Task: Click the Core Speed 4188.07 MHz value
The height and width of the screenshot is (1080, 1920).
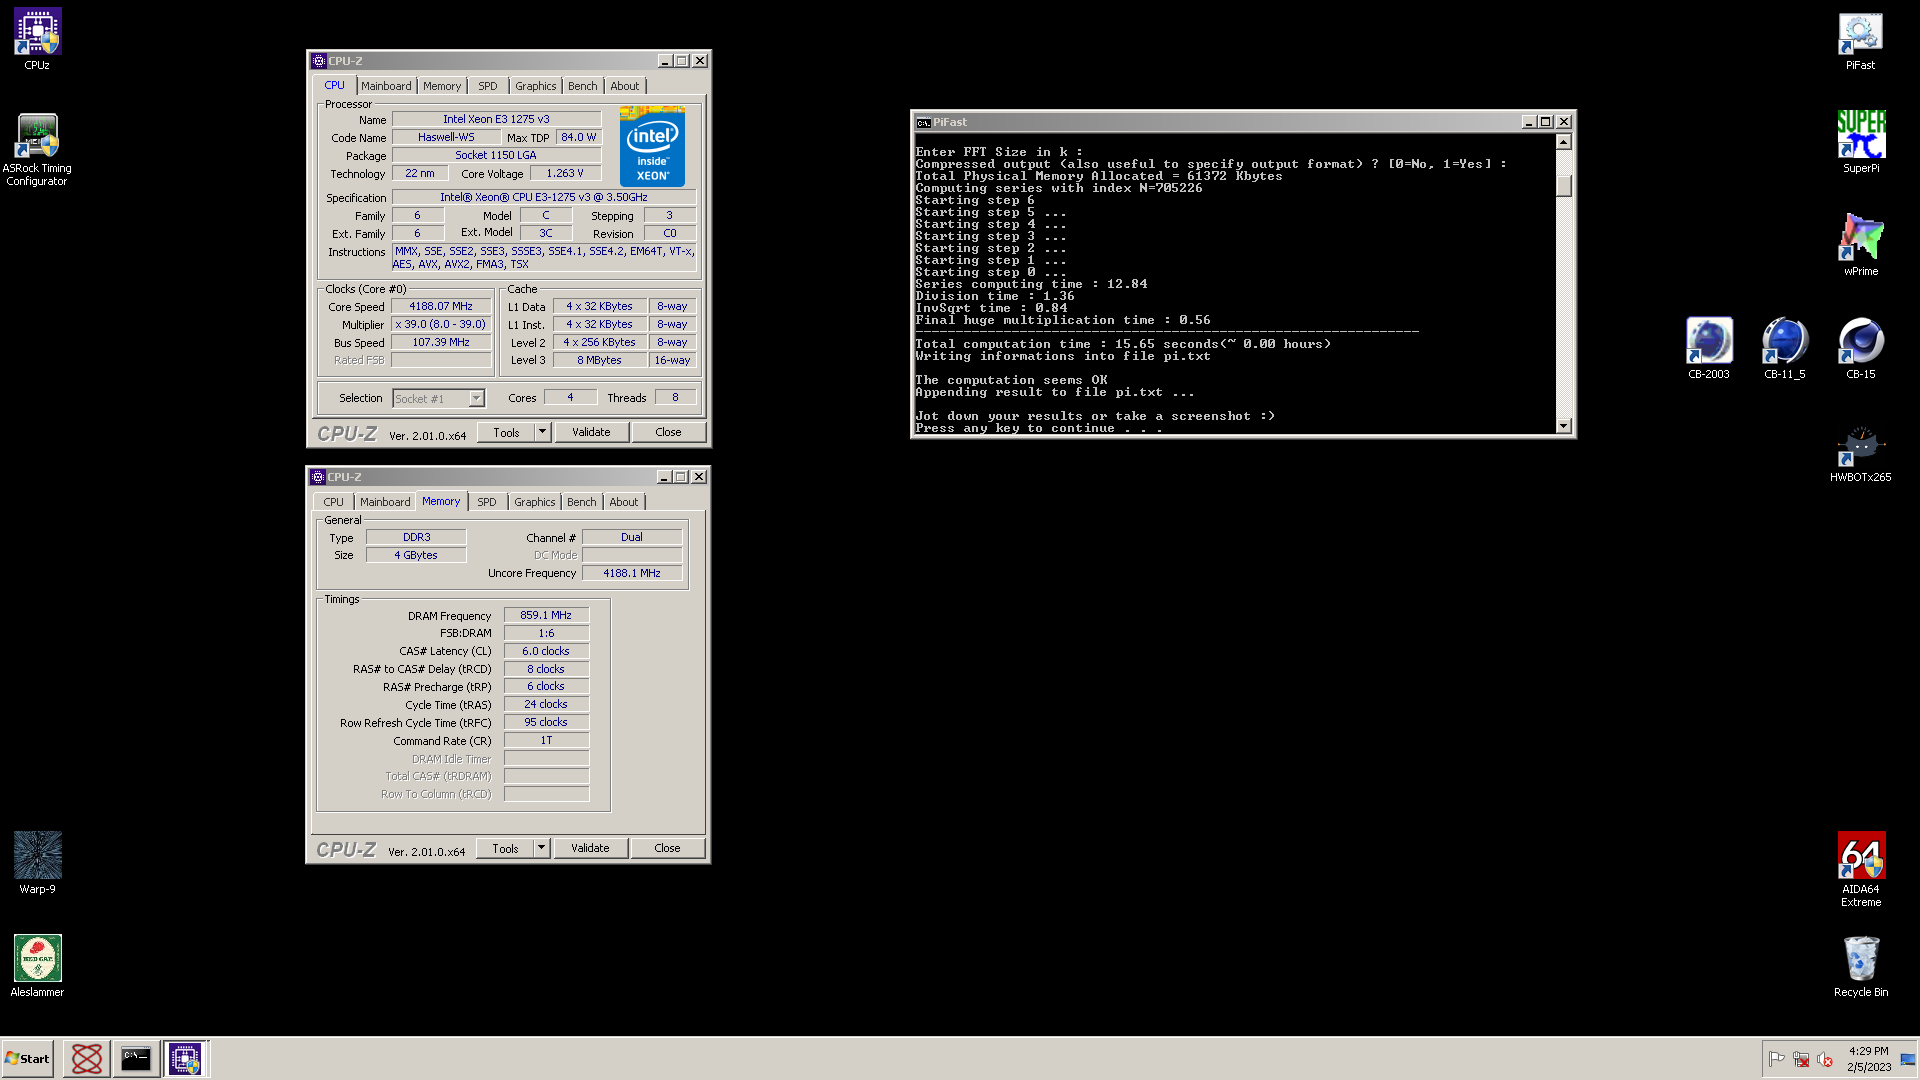Action: (441, 307)
